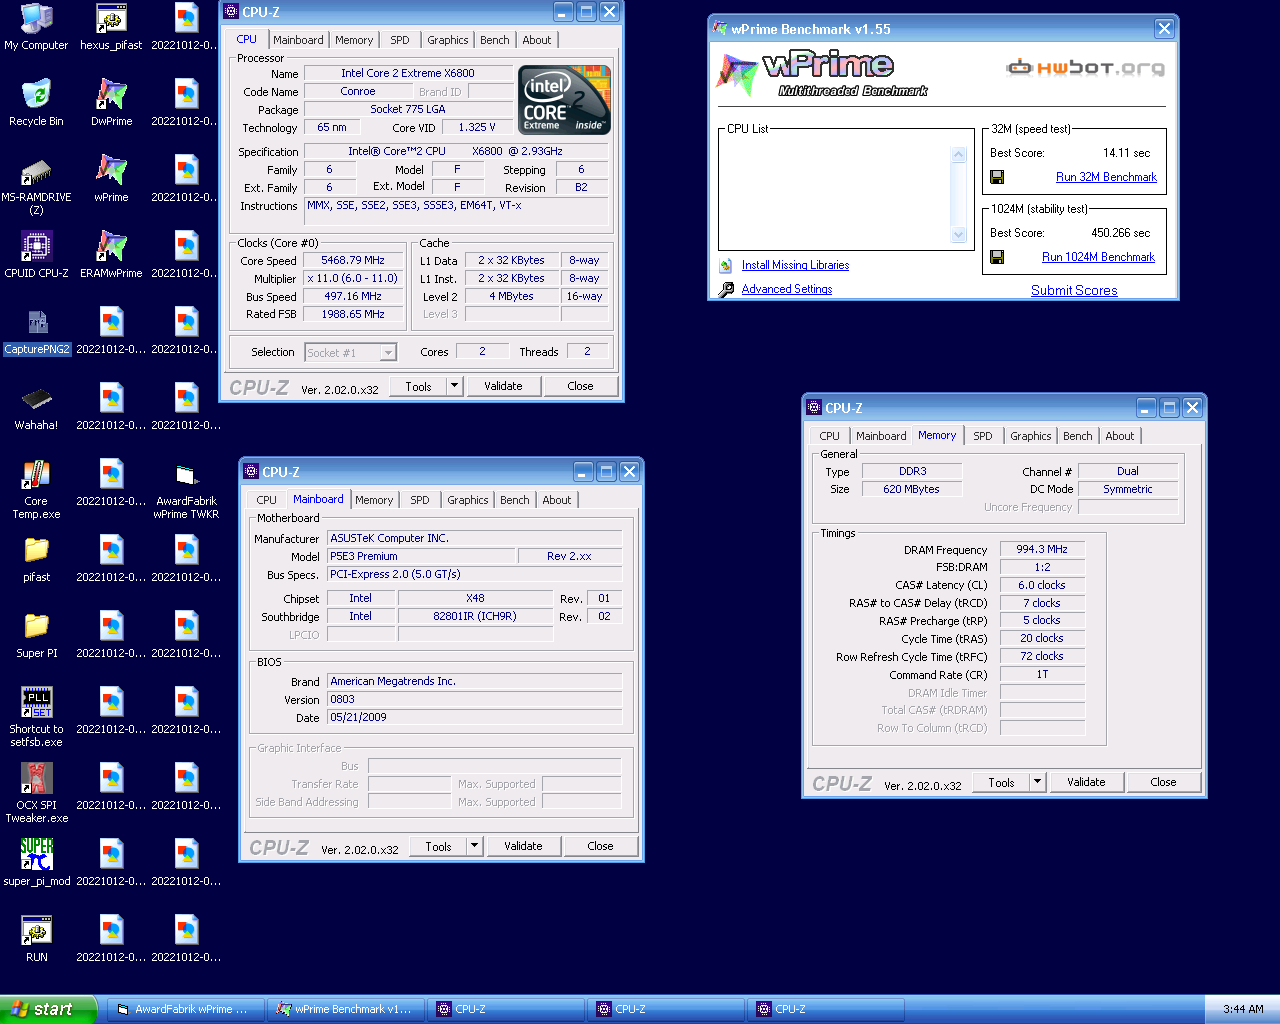Viewport: 1280px width, 1024px height.
Task: Click motherboard model P5E3 Premium
Action: coord(421,556)
